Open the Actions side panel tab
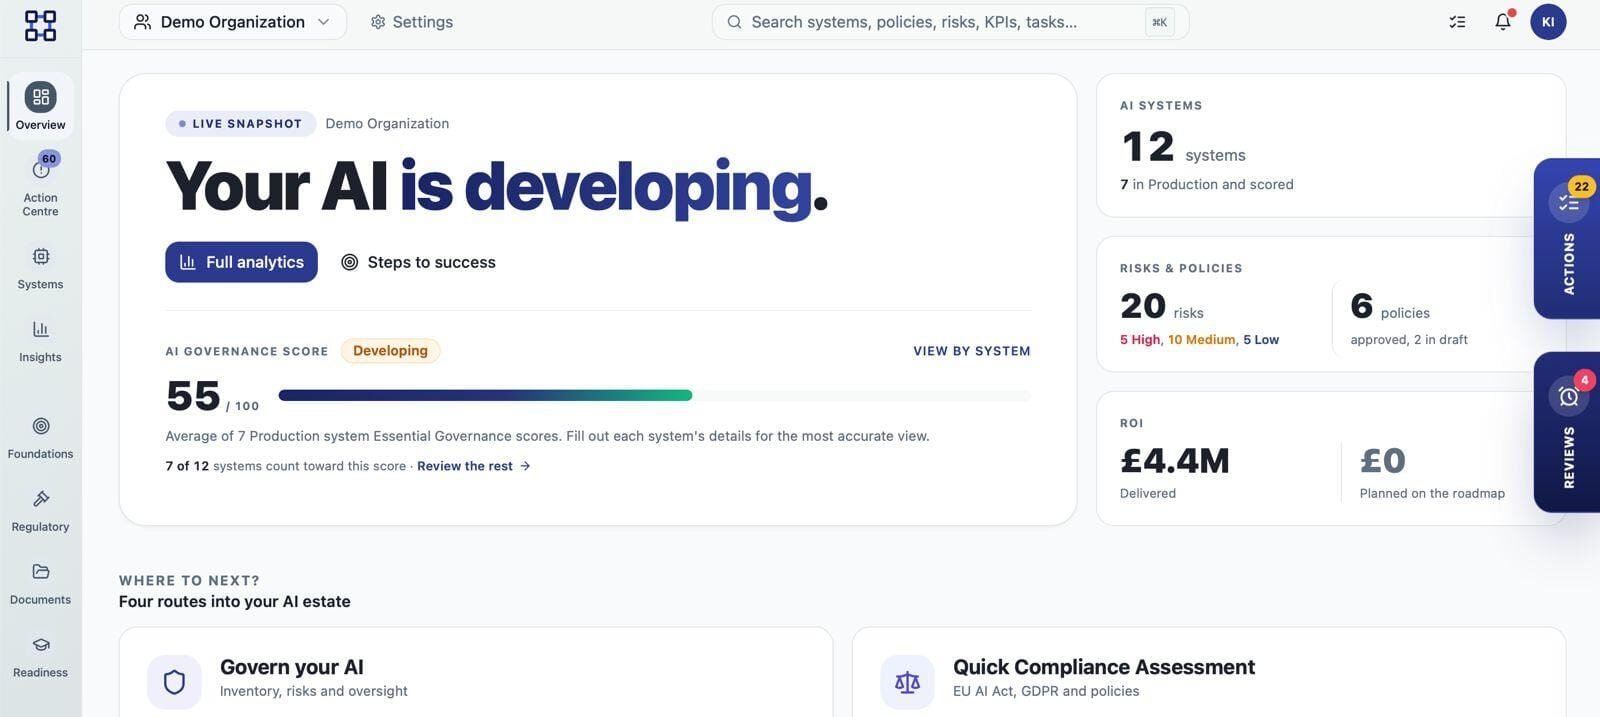1600x717 pixels. (1568, 239)
